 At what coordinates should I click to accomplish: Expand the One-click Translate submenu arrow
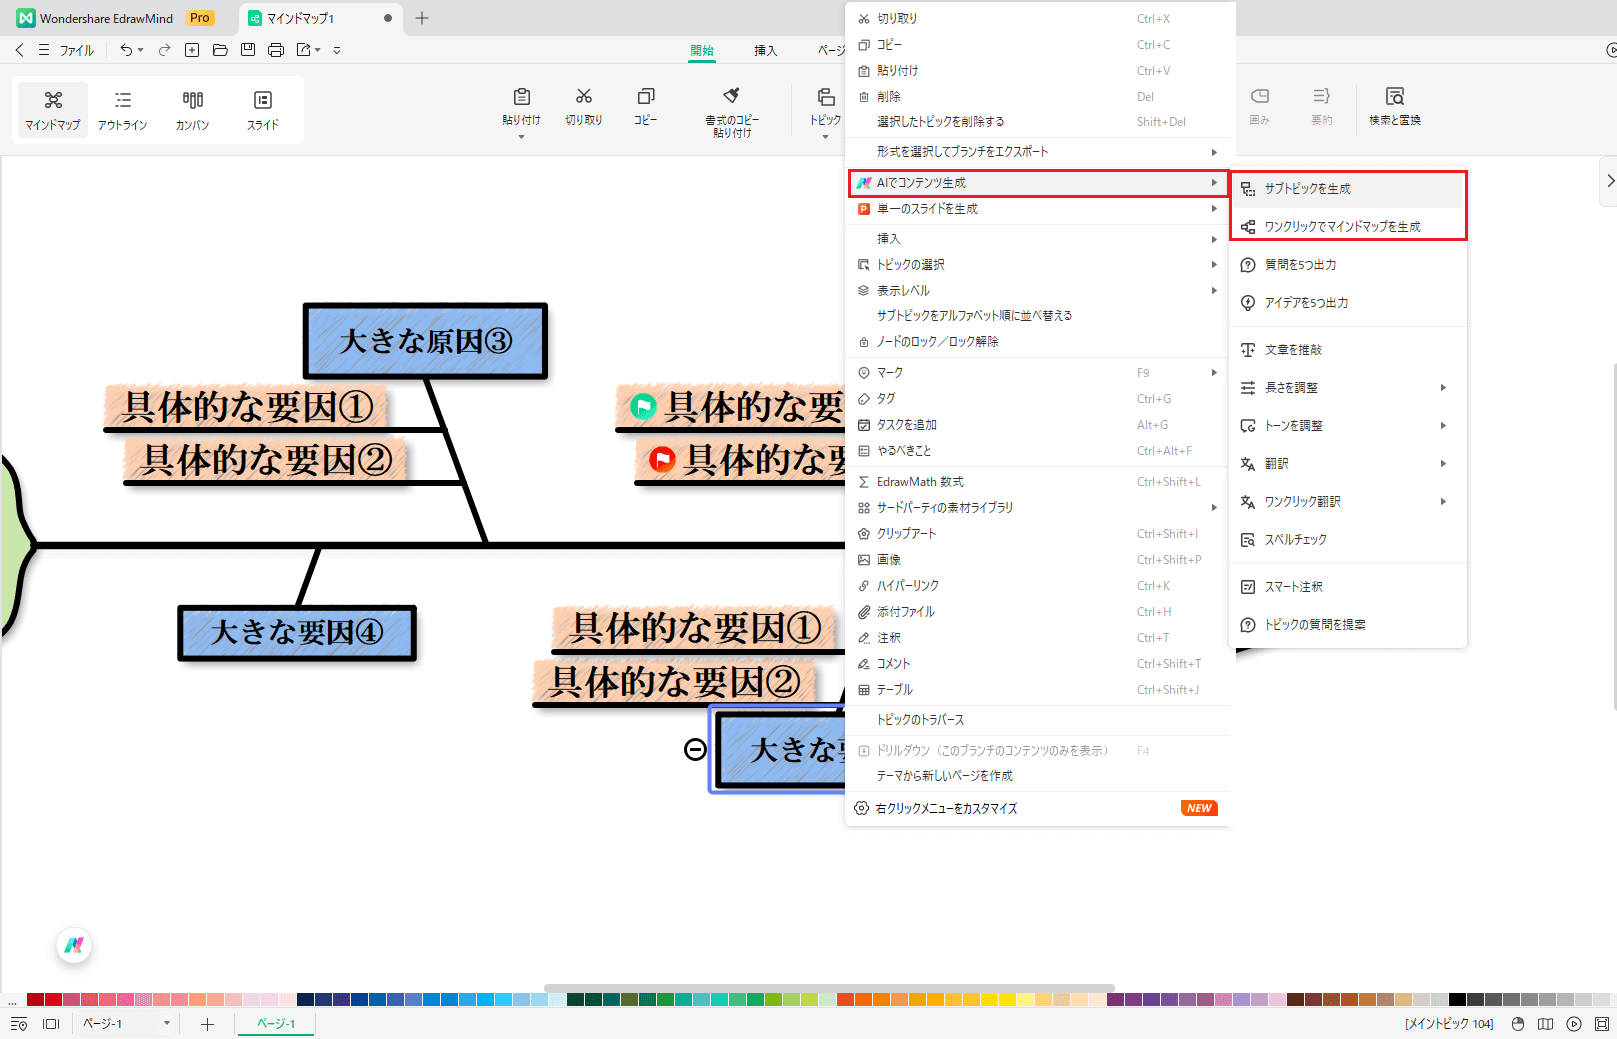1443,501
